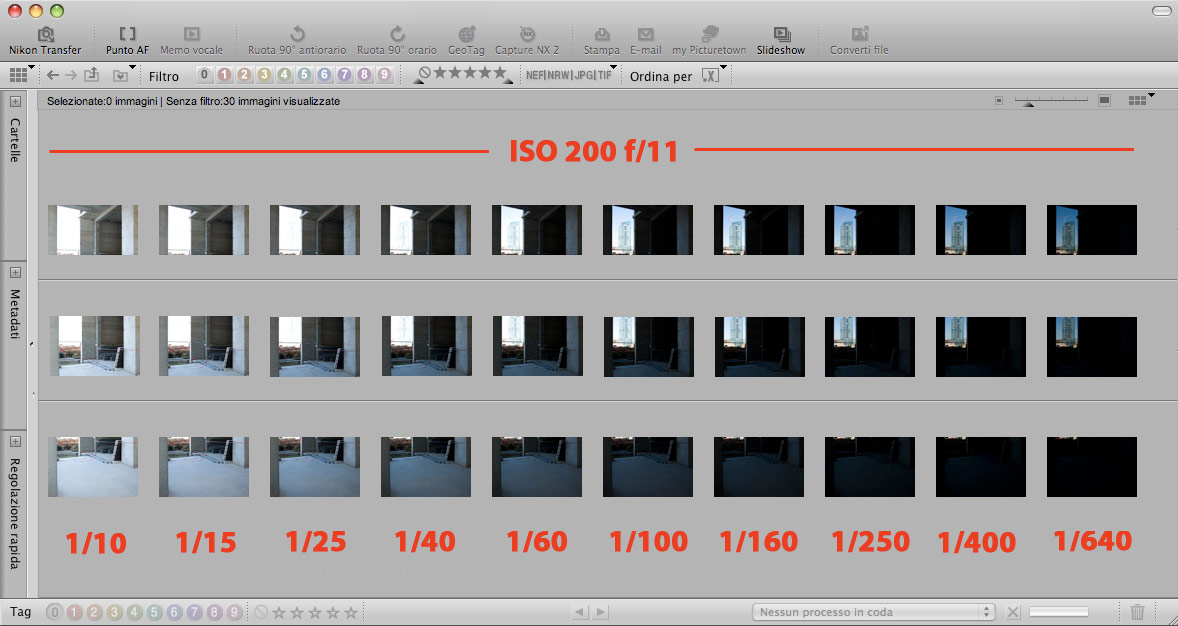This screenshot has width=1178, height=626.
Task: Click the smallest thumbnail size icon
Action: pos(998,101)
